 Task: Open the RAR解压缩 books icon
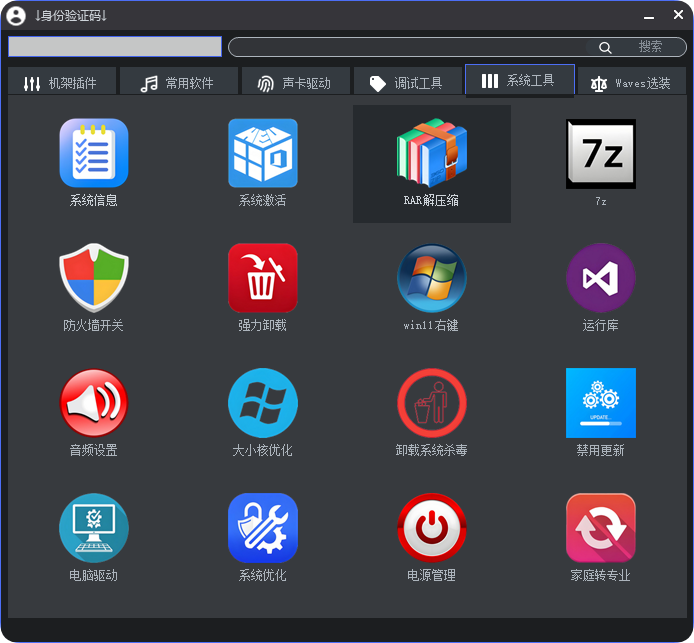432,153
